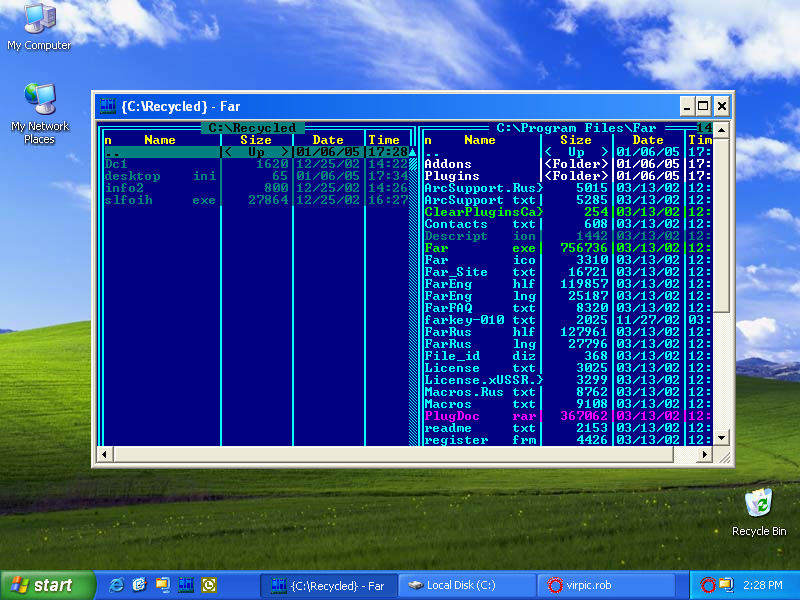Click the Far window title bar icon
Screen dimensions: 800x600
(x=108, y=106)
